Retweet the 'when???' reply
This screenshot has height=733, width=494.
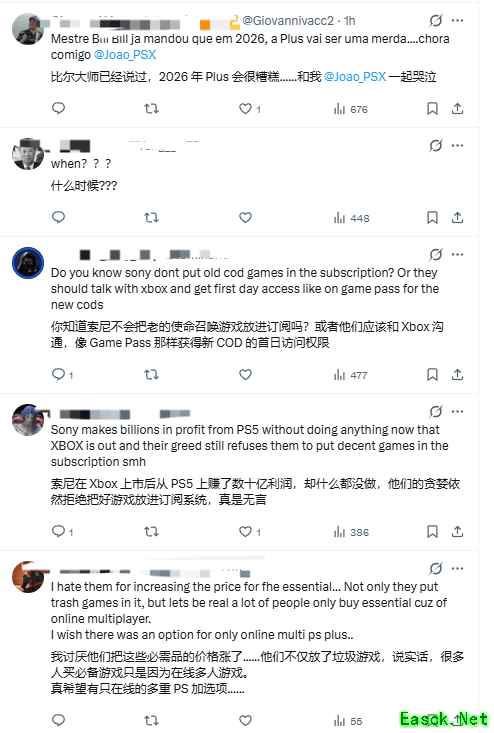tap(151, 217)
